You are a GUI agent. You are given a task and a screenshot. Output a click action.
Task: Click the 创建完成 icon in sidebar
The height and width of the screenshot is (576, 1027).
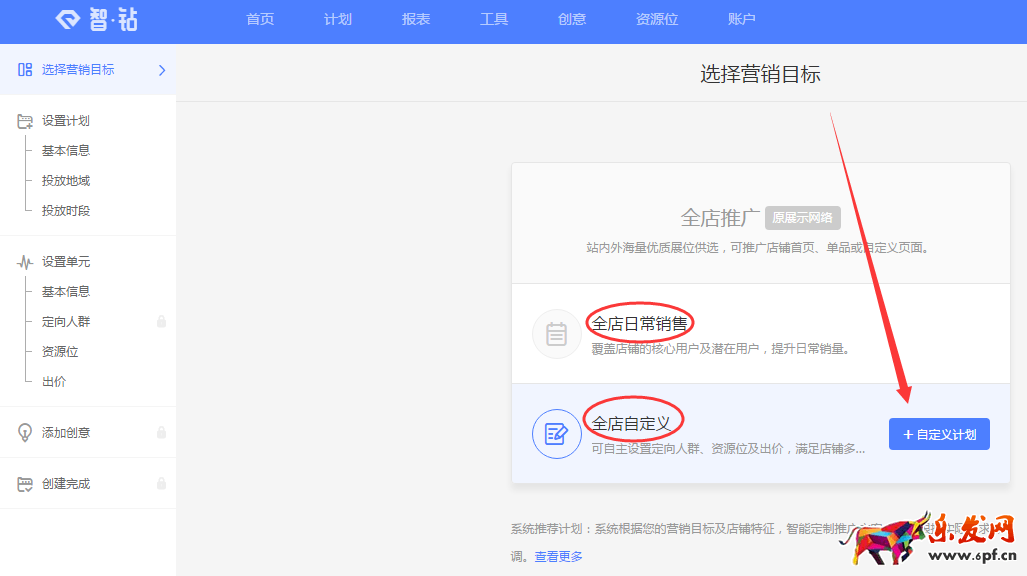25,484
